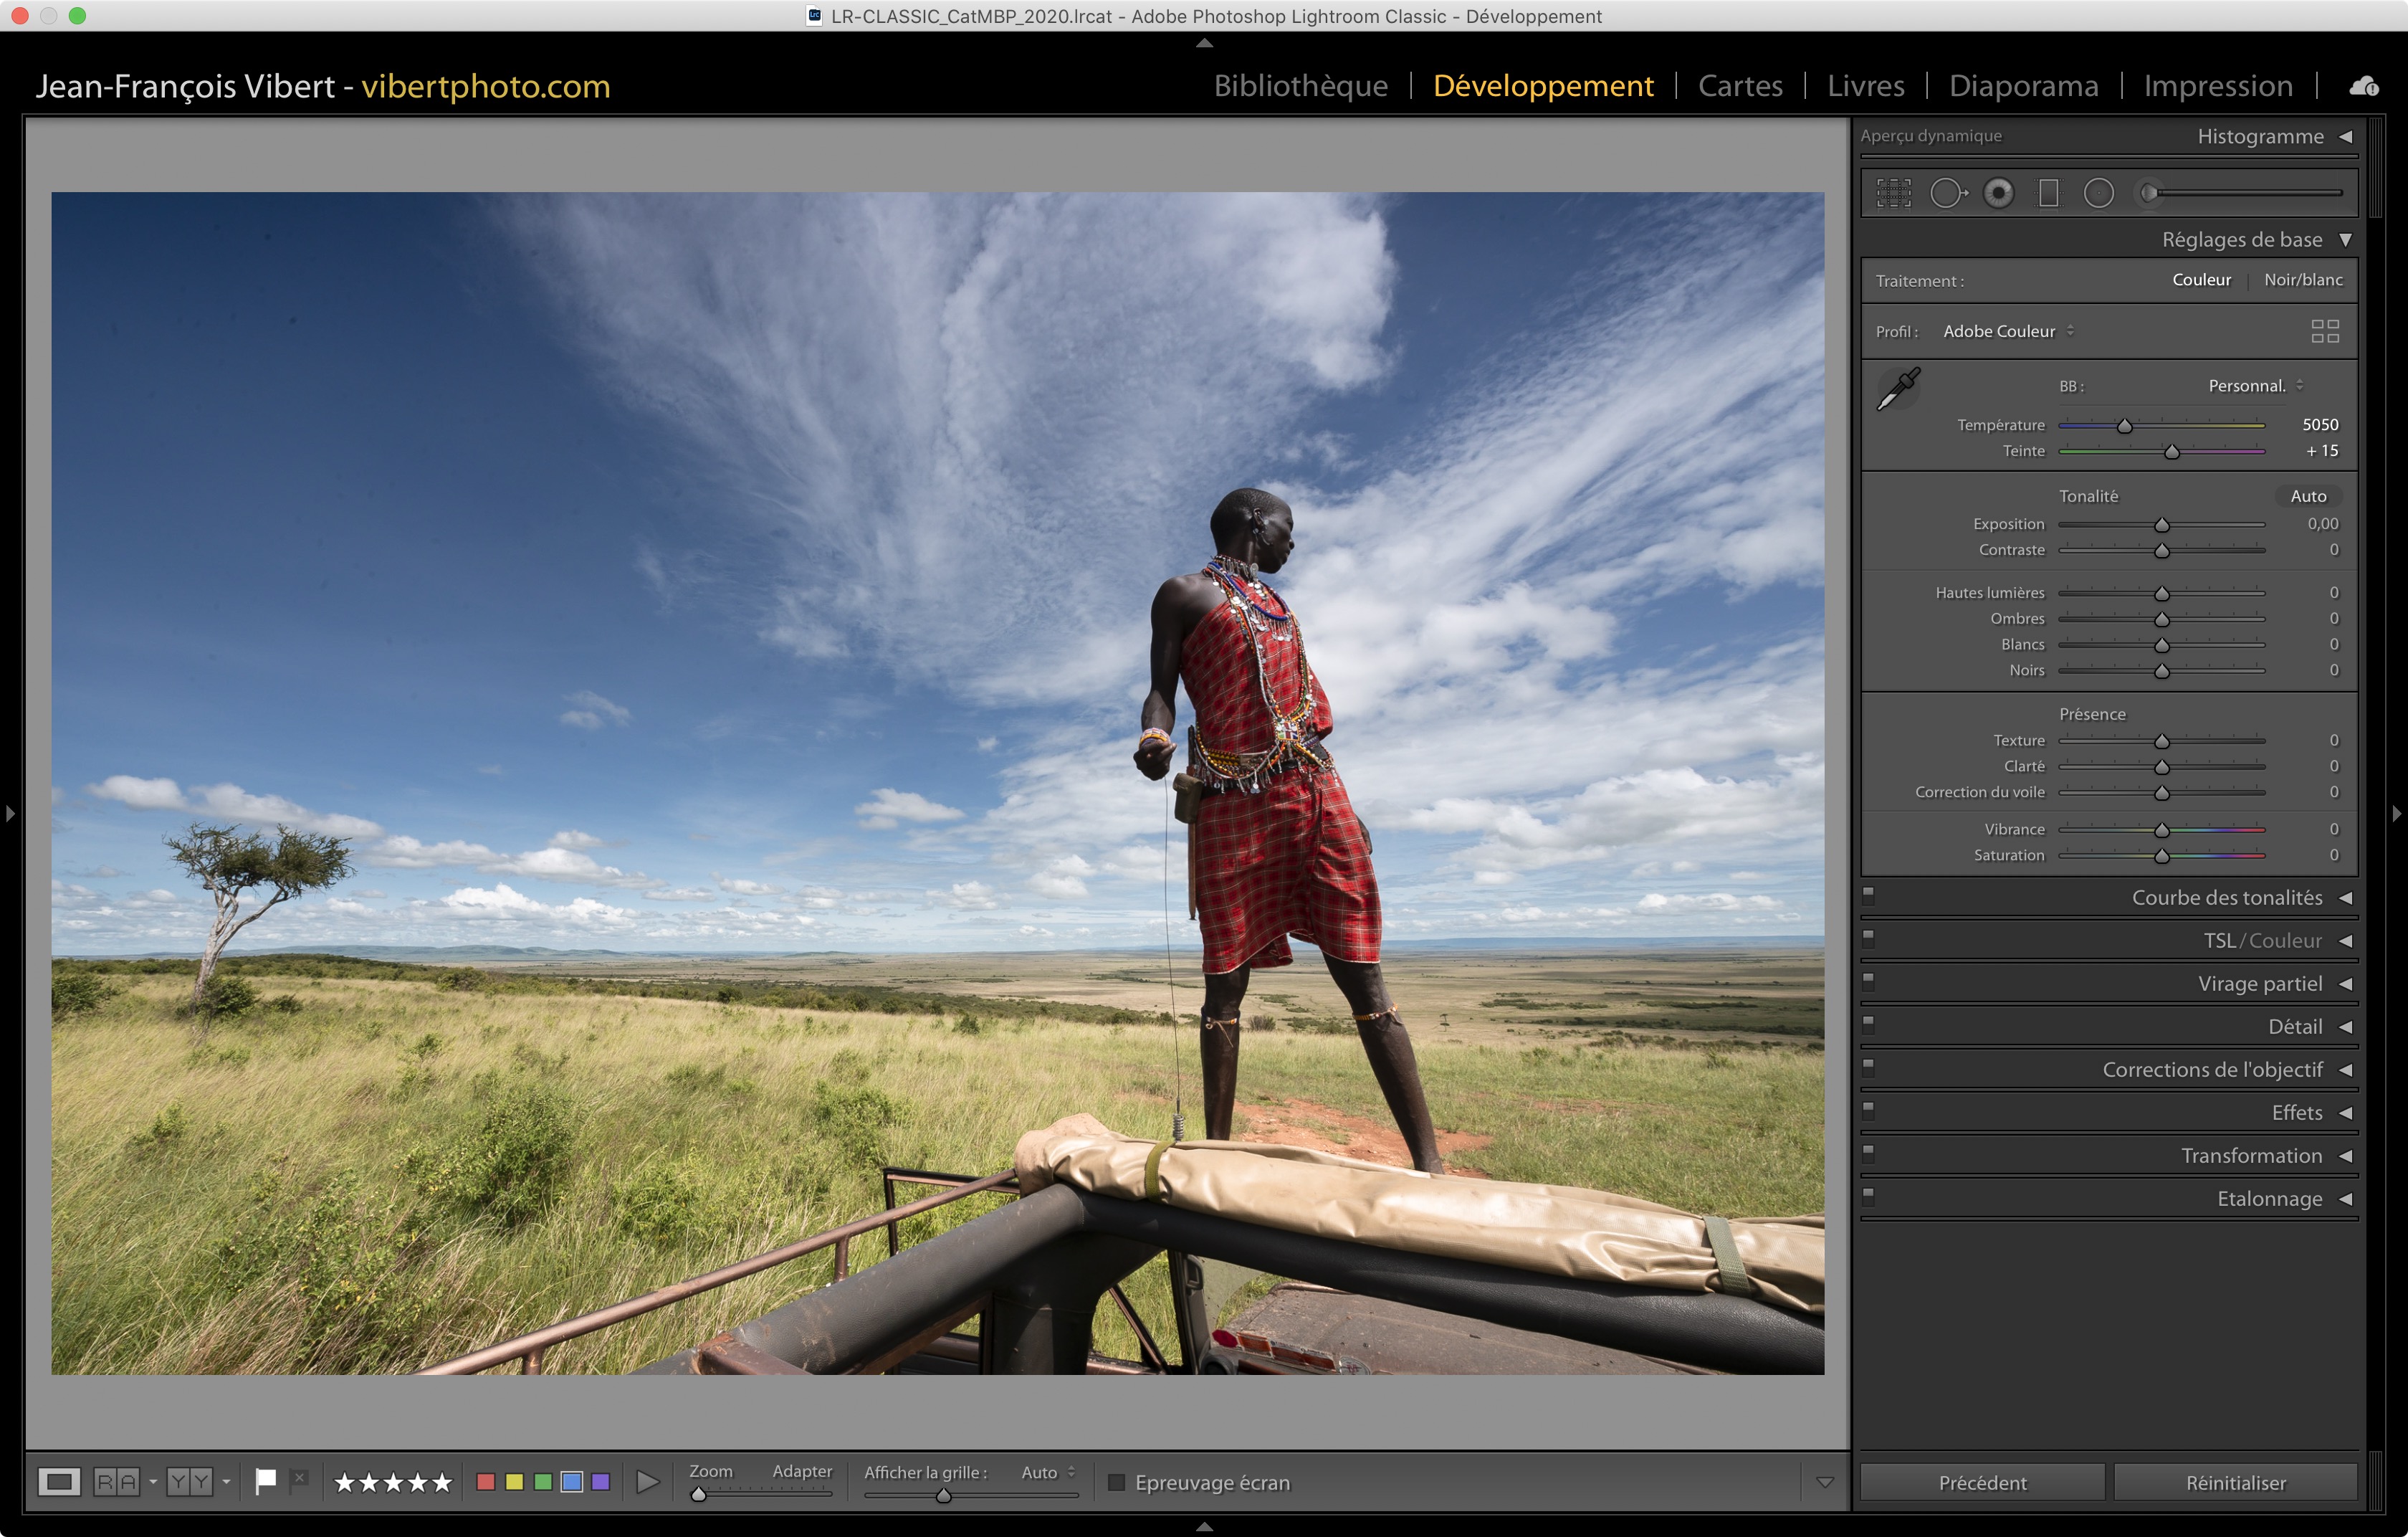Image resolution: width=2408 pixels, height=1537 pixels.
Task: Switch to the Bibliothèque module
Action: 1300,86
